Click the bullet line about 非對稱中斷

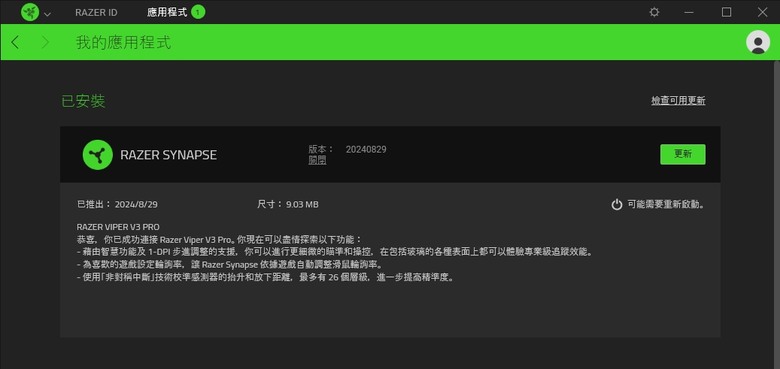coord(266,278)
